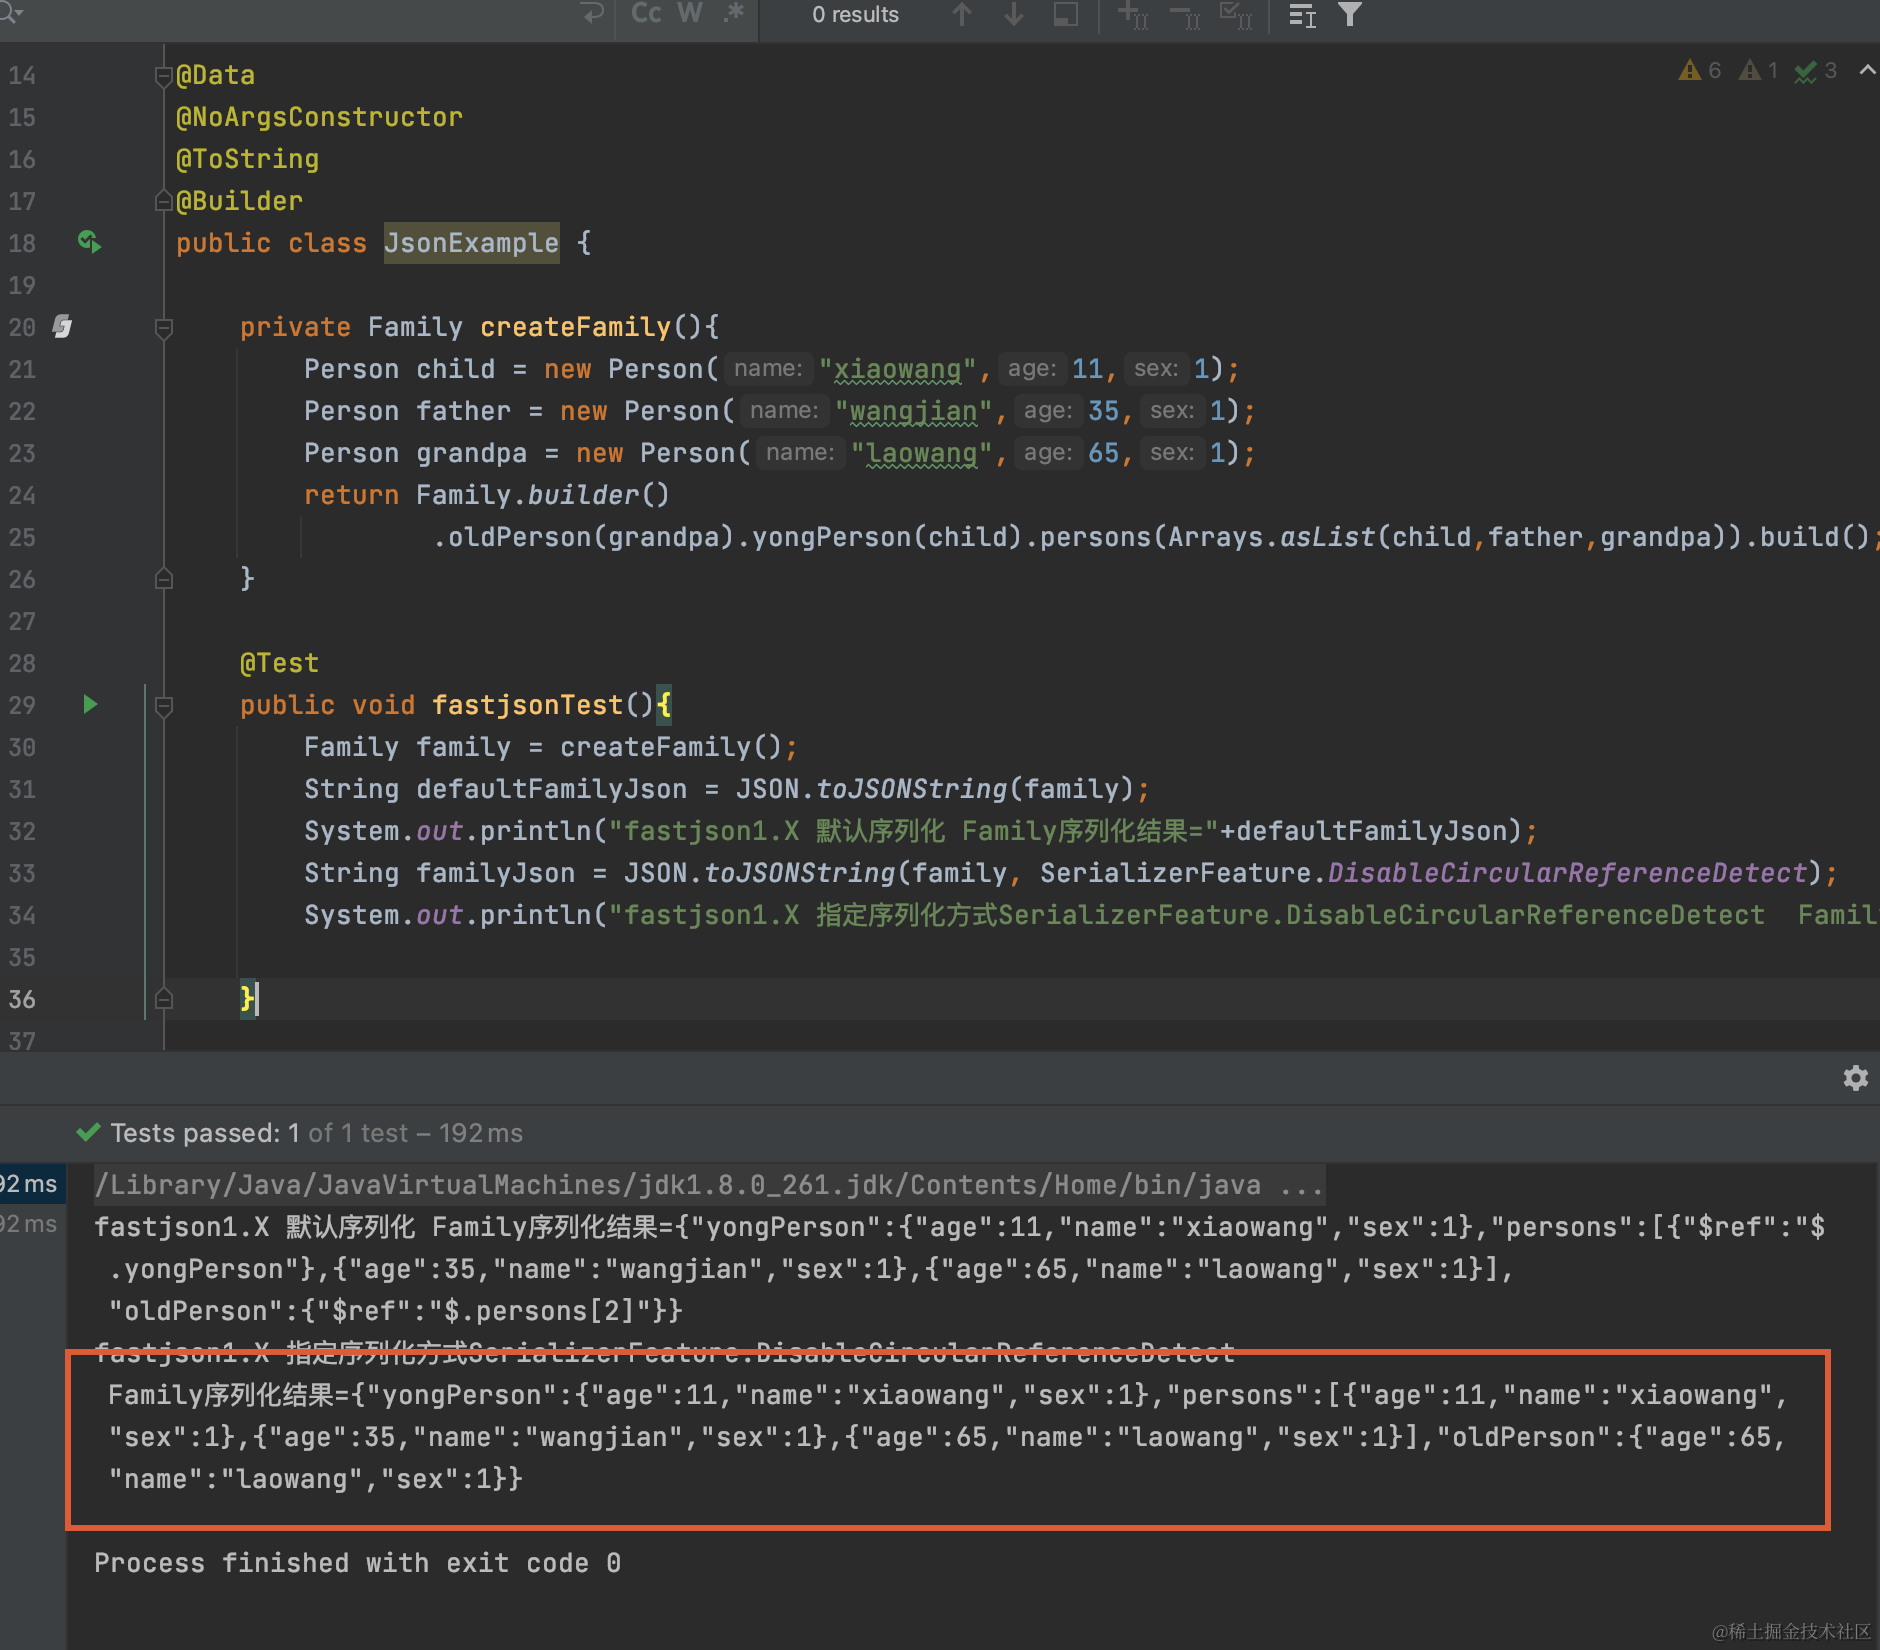Expand inspections widget with the up chevron

tap(1867, 70)
